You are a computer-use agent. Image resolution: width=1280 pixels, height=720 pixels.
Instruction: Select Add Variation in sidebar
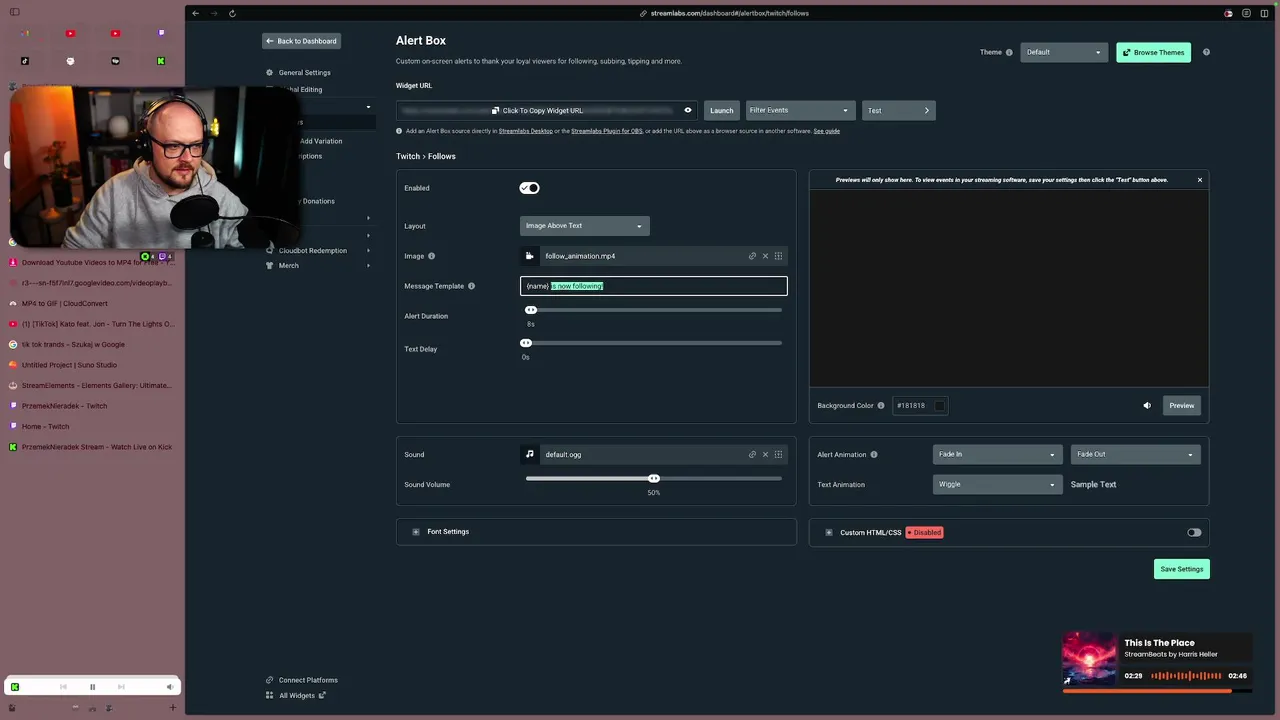coord(321,141)
